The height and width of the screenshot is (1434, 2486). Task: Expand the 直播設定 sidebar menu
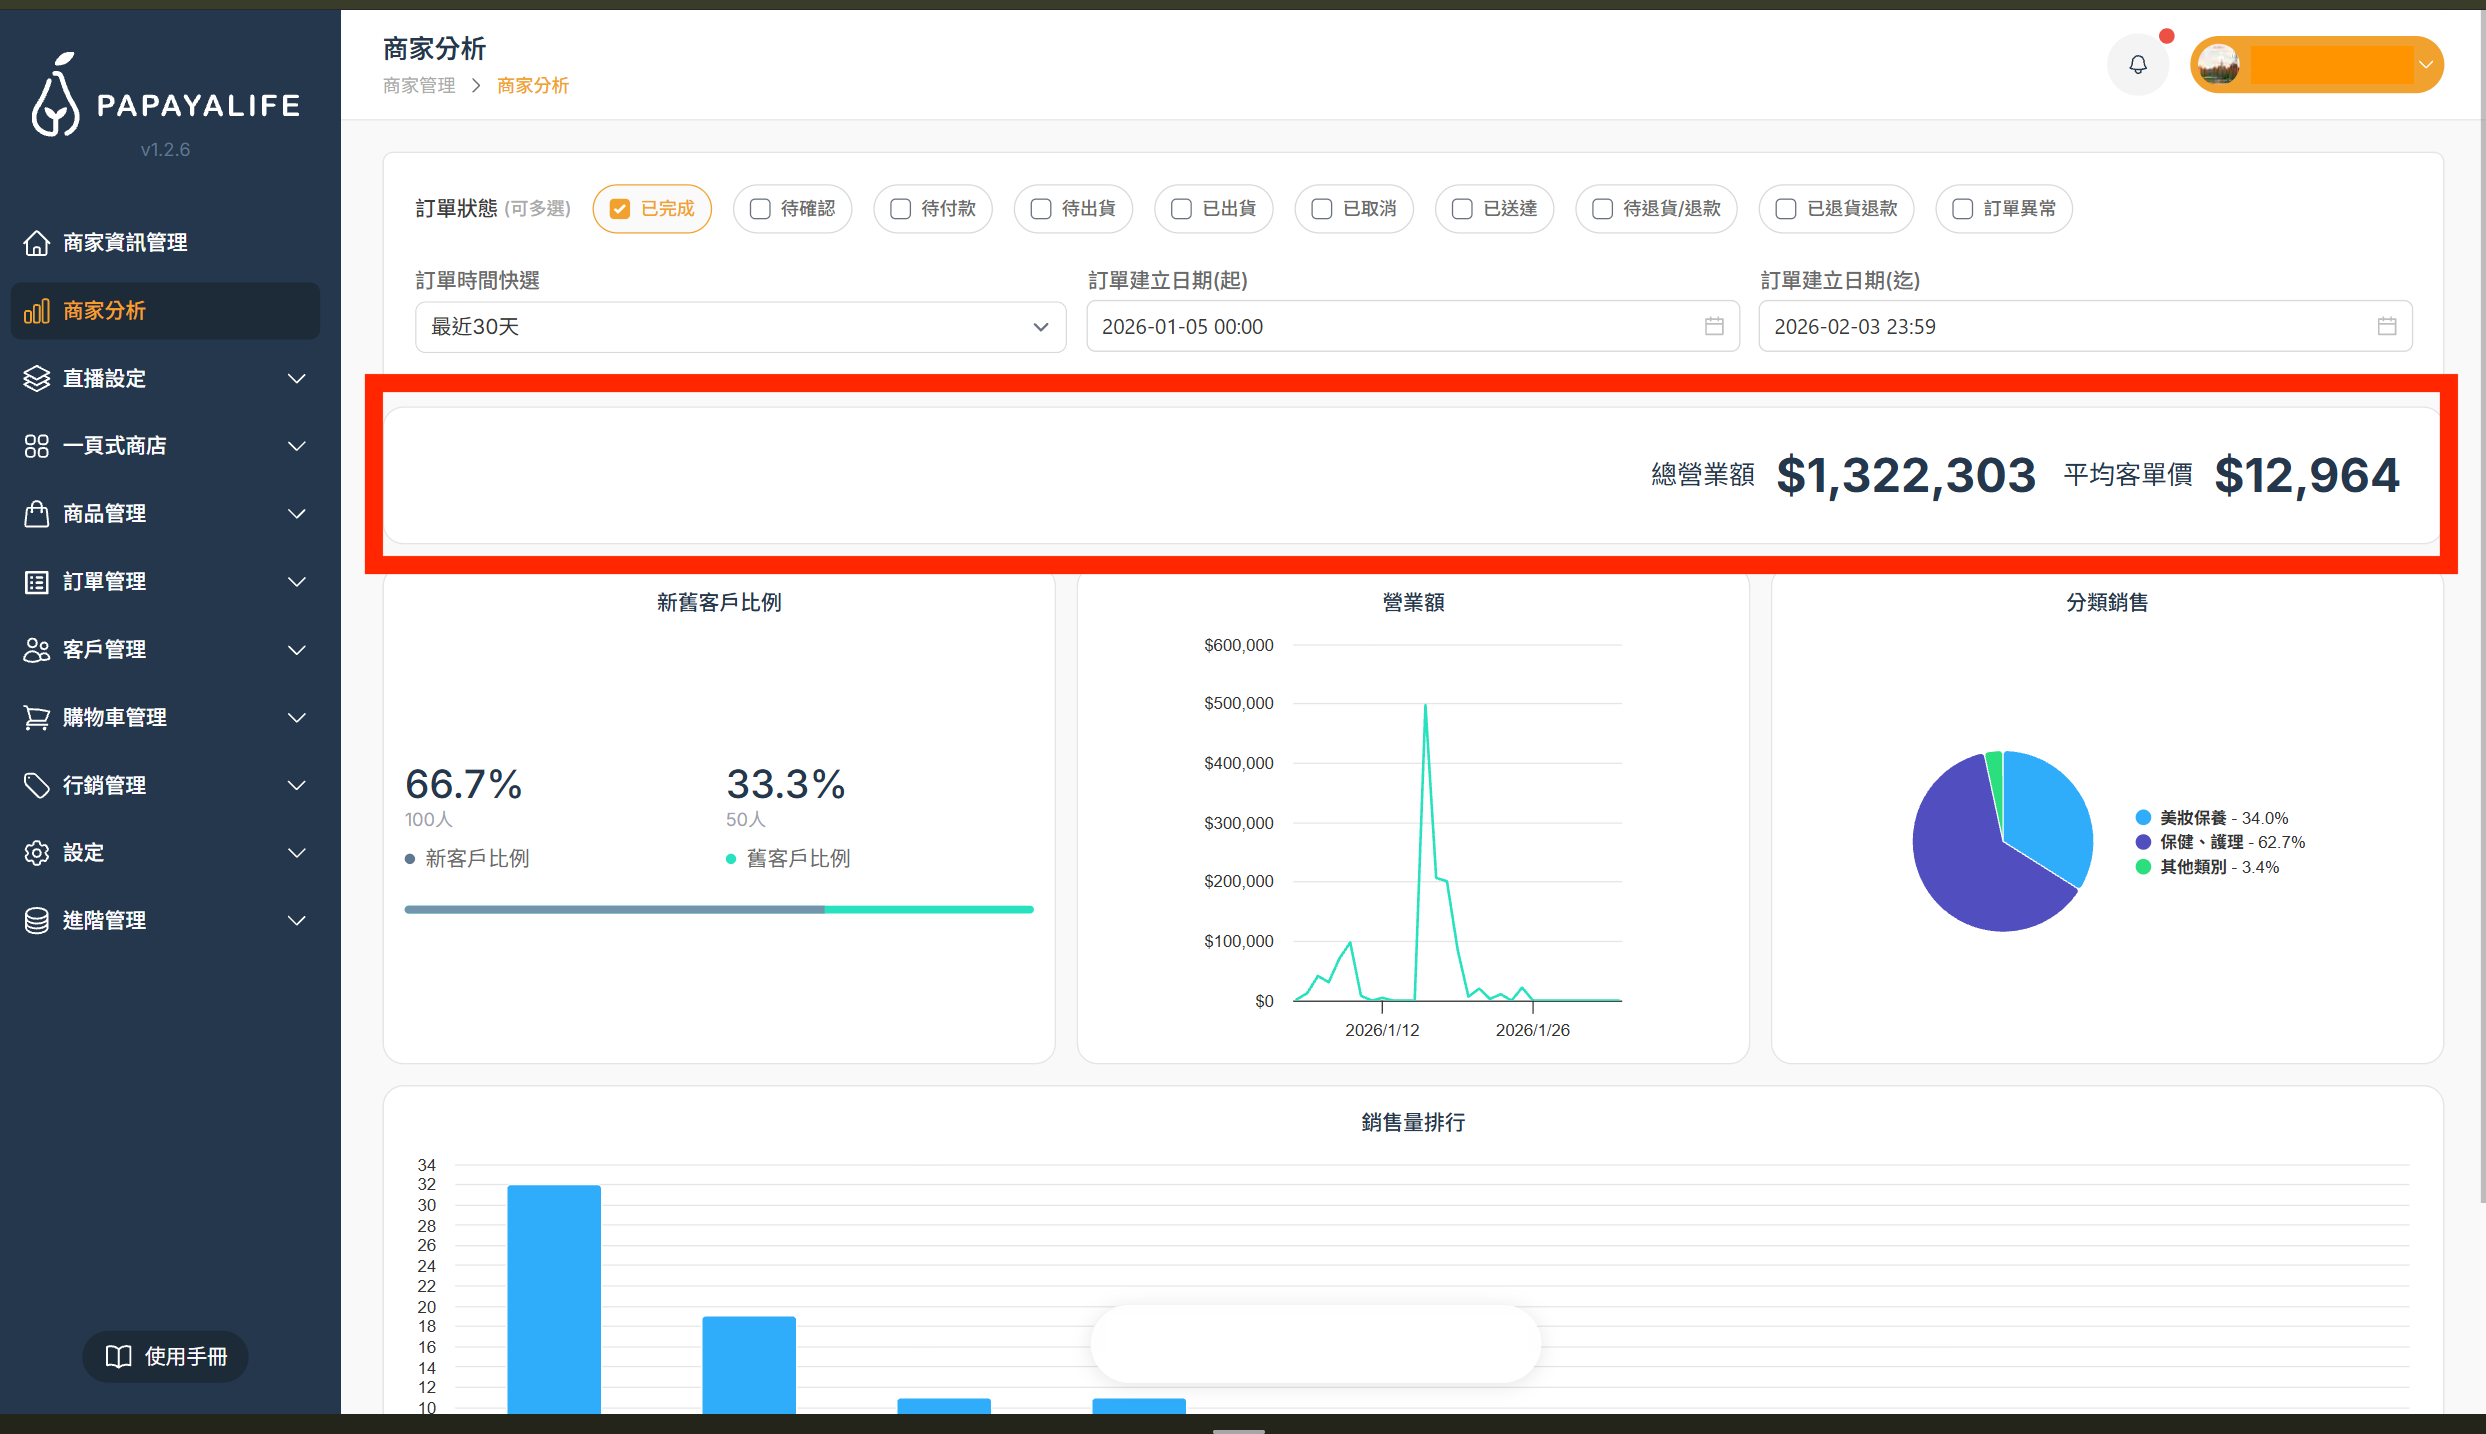point(165,379)
